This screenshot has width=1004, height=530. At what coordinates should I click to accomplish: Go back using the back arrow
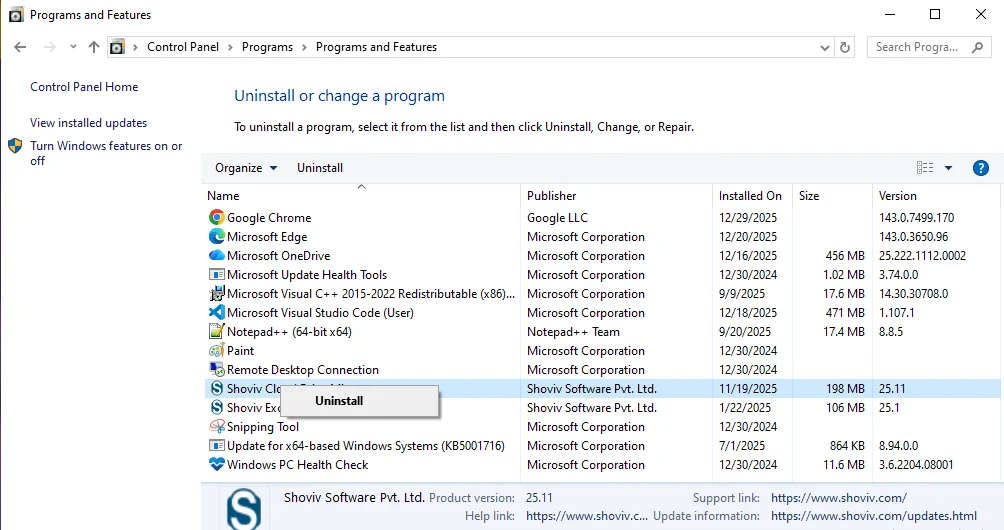20,47
